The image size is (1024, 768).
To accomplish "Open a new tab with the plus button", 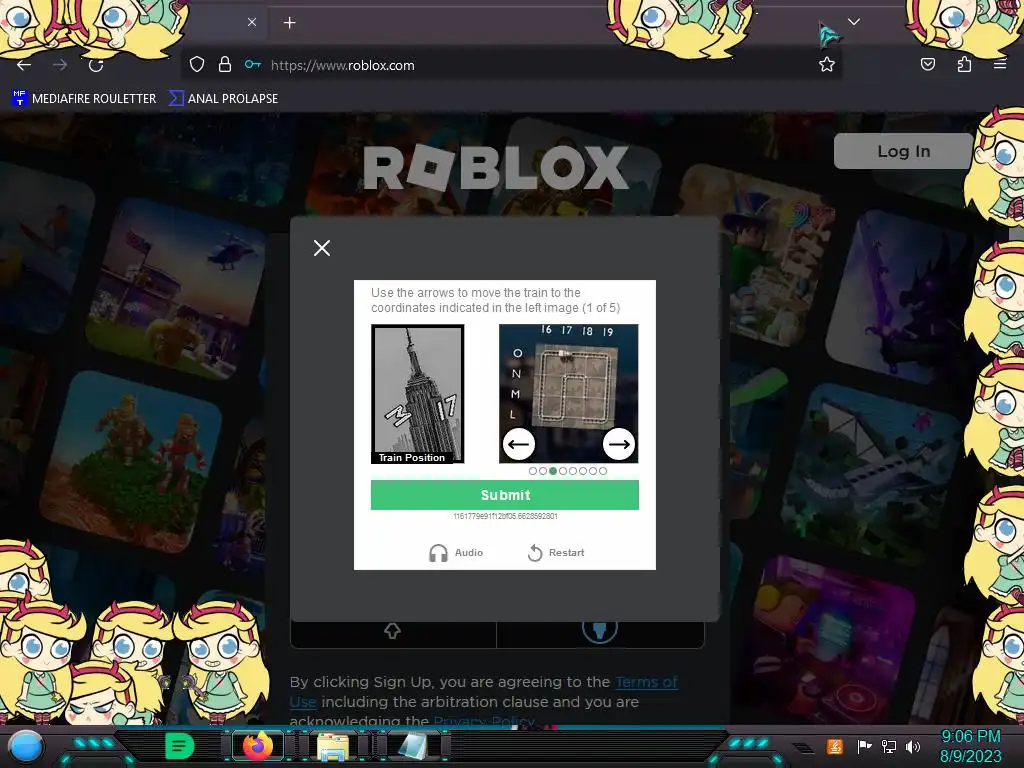I will (289, 23).
